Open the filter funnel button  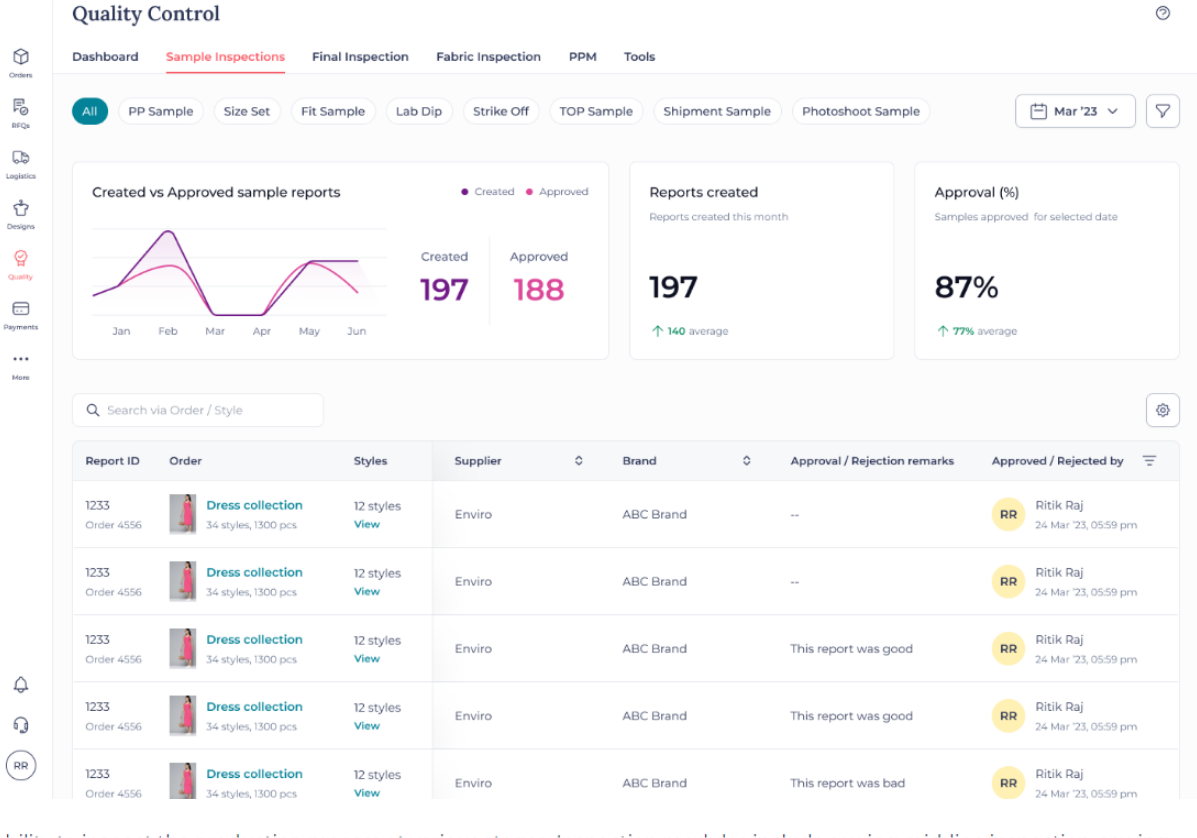click(x=1162, y=111)
